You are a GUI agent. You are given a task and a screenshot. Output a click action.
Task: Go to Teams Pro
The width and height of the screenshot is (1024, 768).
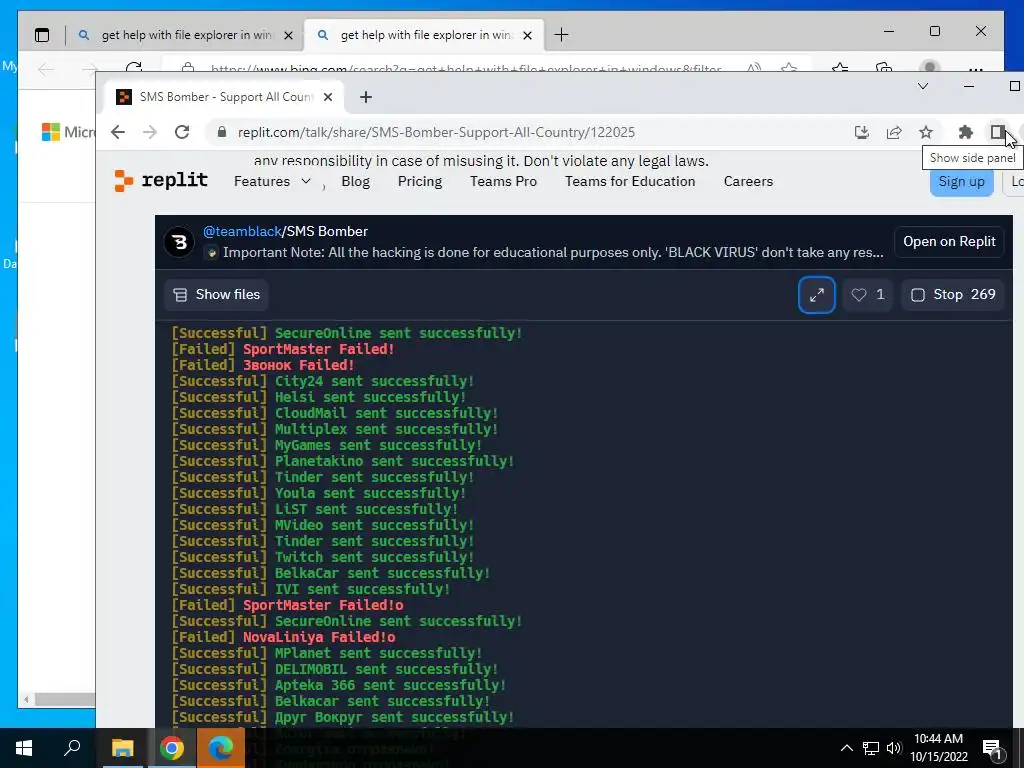[504, 182]
